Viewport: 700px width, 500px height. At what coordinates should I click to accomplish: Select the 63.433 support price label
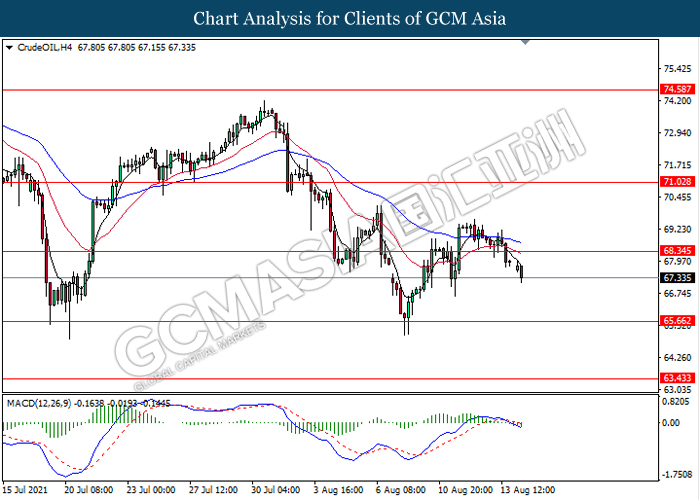677,378
